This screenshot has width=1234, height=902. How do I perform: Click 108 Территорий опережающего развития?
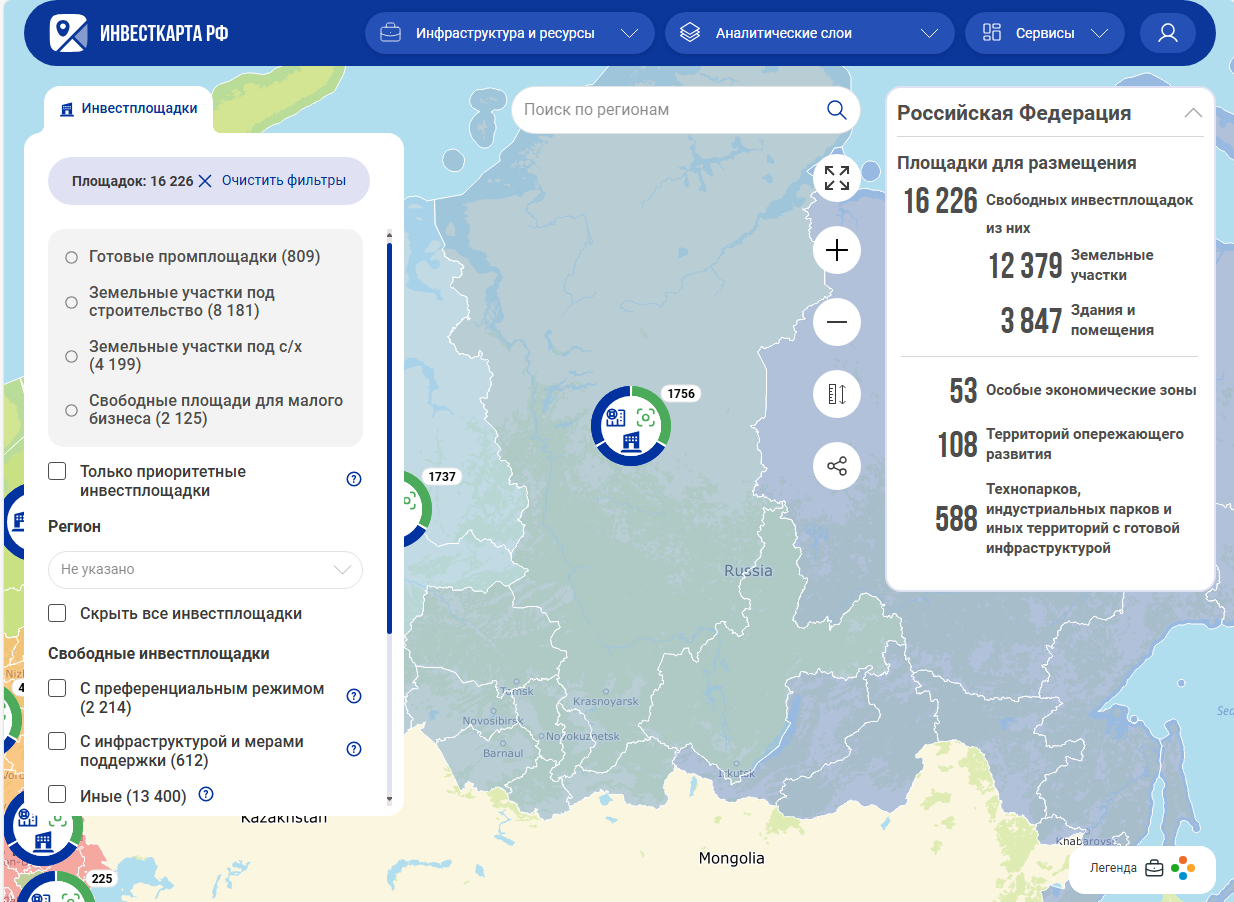pyautogui.click(x=1061, y=444)
